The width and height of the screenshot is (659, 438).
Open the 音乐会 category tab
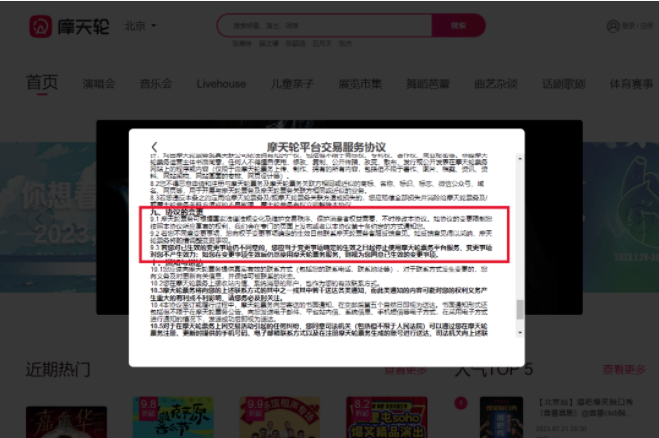pyautogui.click(x=155, y=83)
